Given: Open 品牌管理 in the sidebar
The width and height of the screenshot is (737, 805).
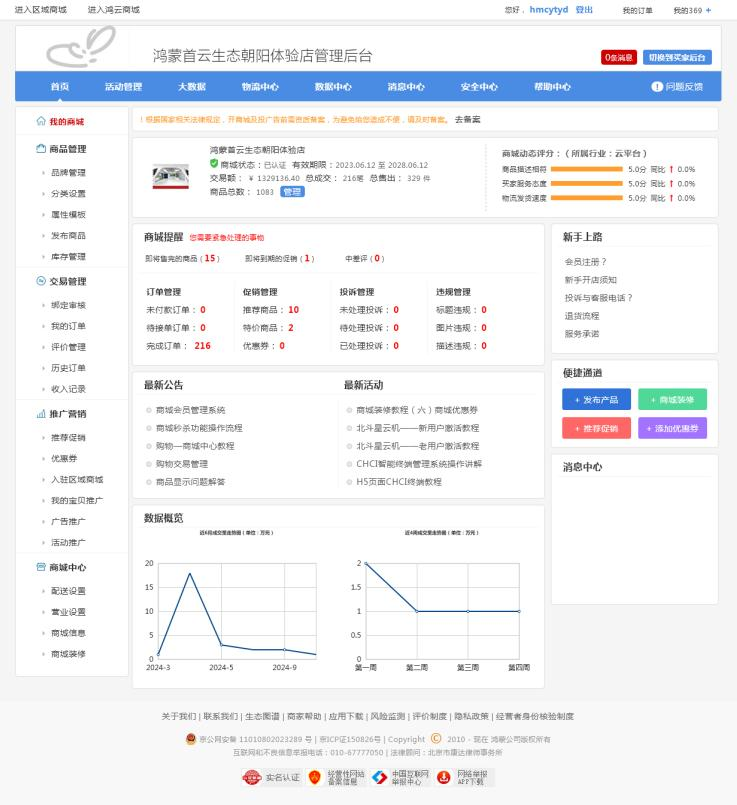Looking at the screenshot, I should pos(68,172).
